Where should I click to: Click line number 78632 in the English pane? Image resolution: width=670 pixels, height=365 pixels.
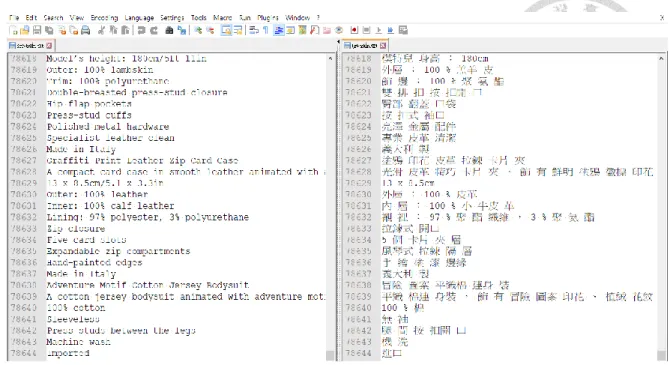click(x=24, y=217)
